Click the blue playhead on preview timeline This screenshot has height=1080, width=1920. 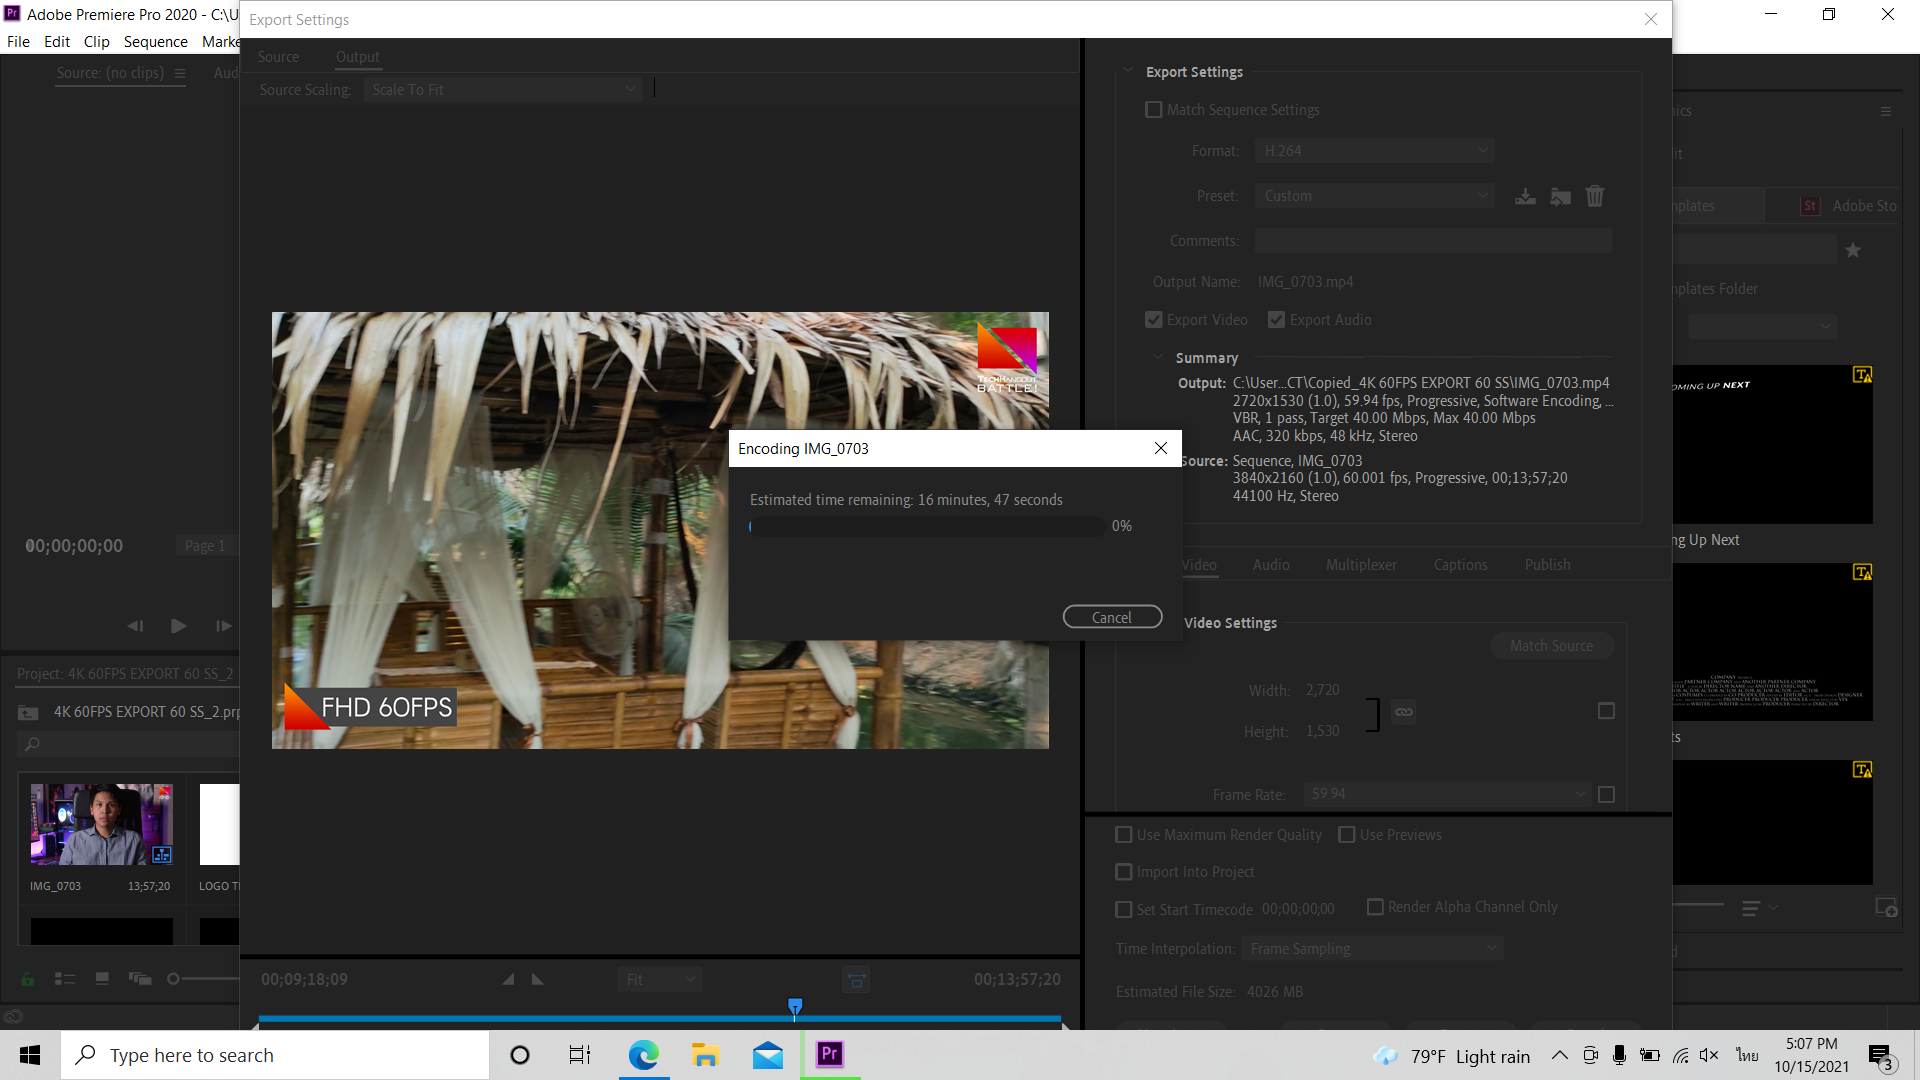click(x=795, y=1006)
